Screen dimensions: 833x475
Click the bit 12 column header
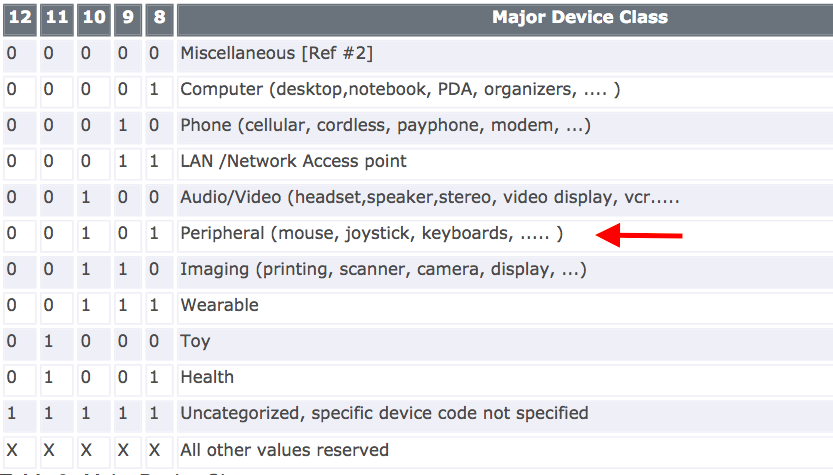(20, 17)
